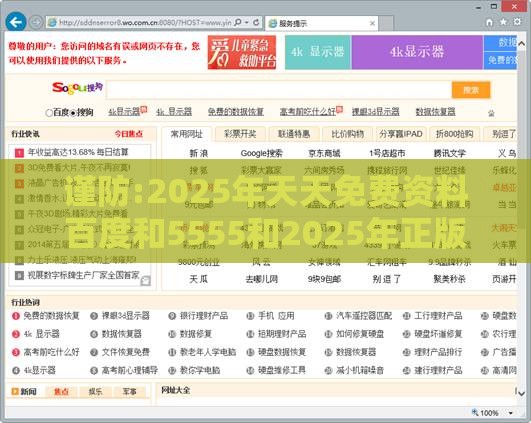Open 腾讯文学 site link
The image size is (531, 423).
(x=450, y=153)
